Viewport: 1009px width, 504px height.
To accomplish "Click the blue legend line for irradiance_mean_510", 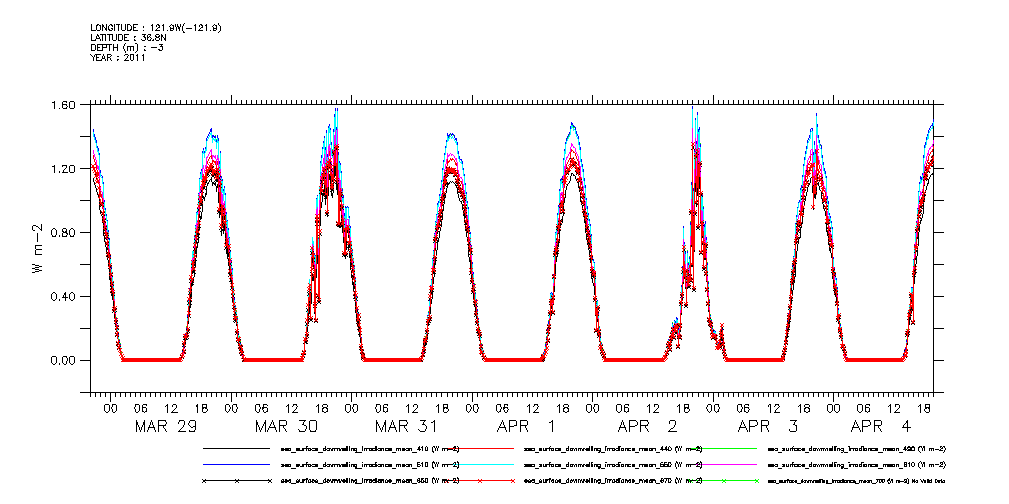I will tap(236, 464).
